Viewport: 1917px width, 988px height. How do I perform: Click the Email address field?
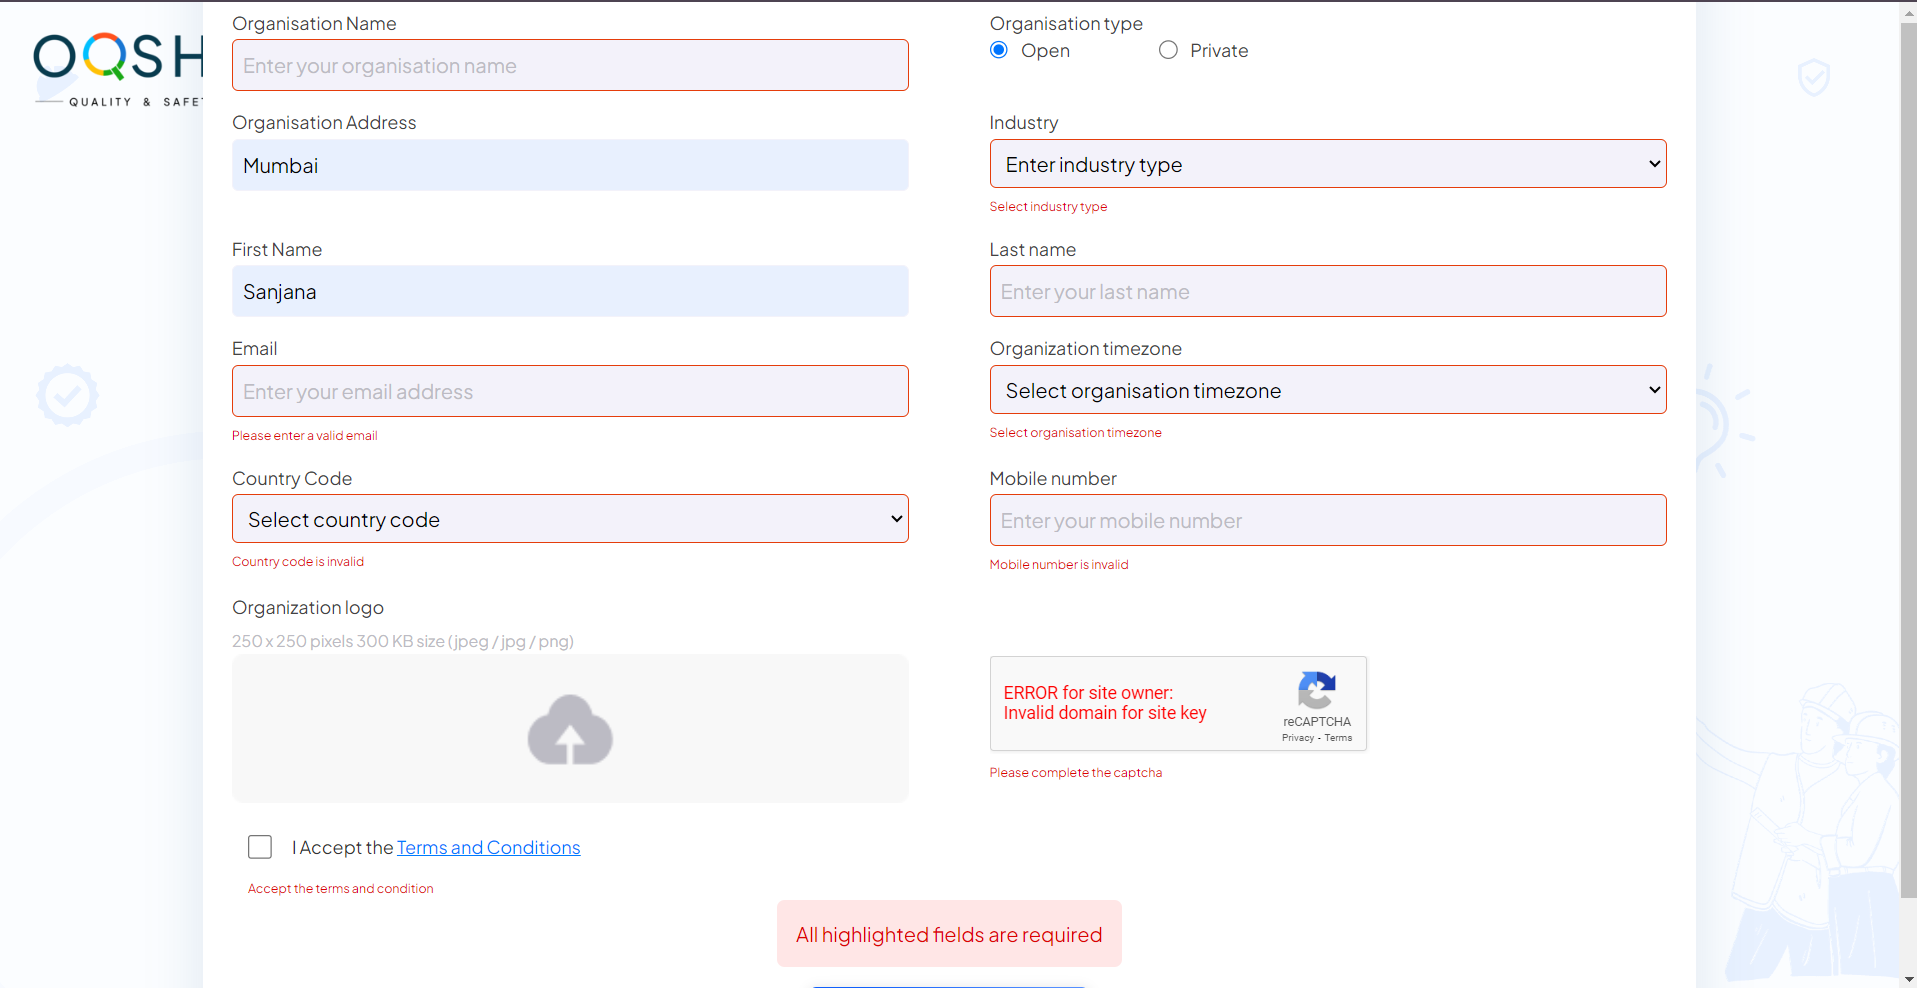pos(570,391)
